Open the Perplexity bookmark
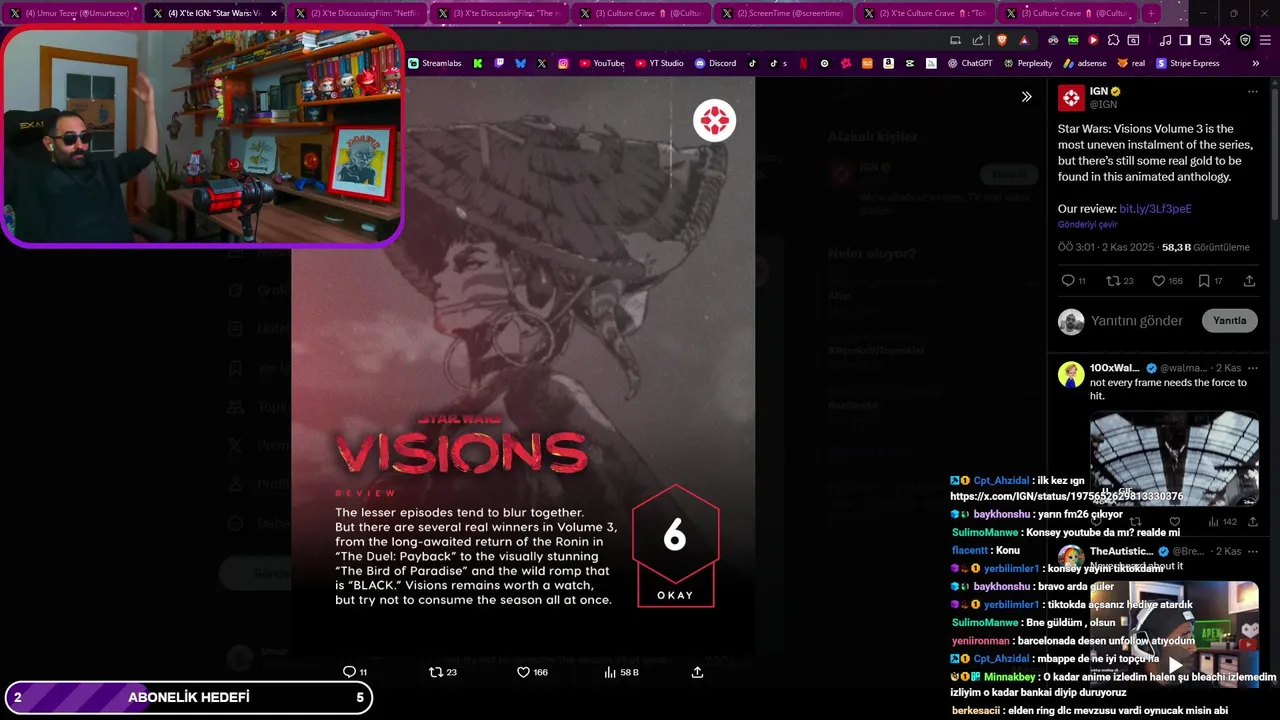The image size is (1280, 720). click(1027, 63)
